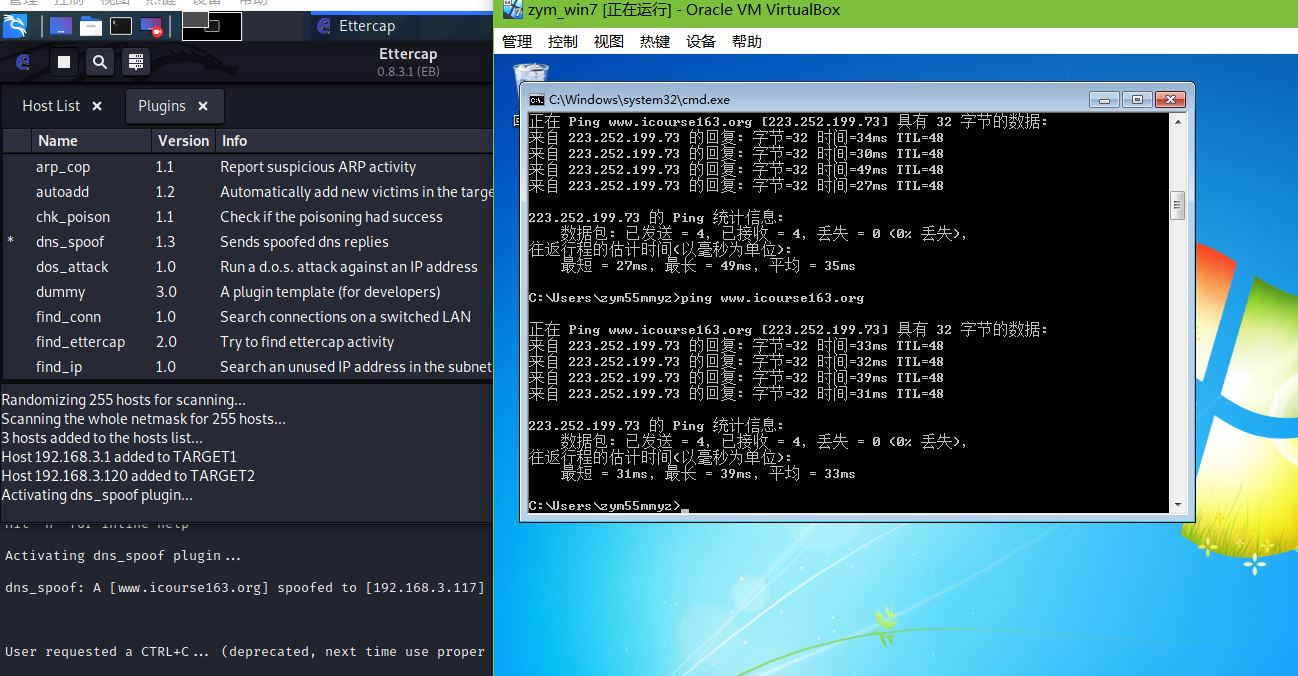The height and width of the screenshot is (676, 1298).
Task: Click terminal line 'dns_spoof: A [www.icourse163.org] spoofed'
Action: [245, 587]
